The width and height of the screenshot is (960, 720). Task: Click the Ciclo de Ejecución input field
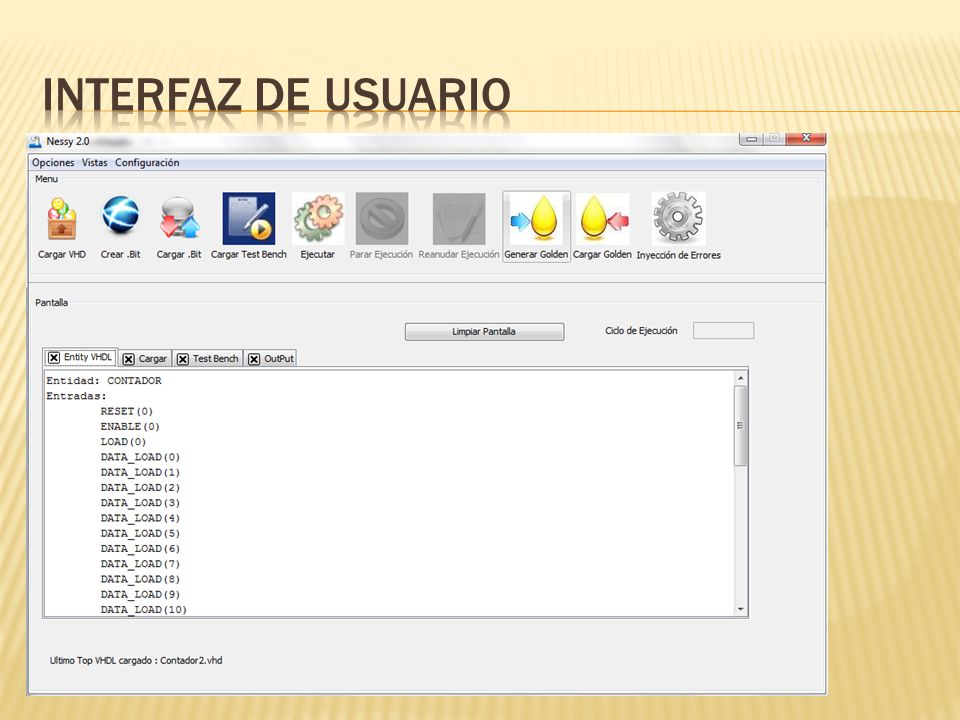[723, 331]
